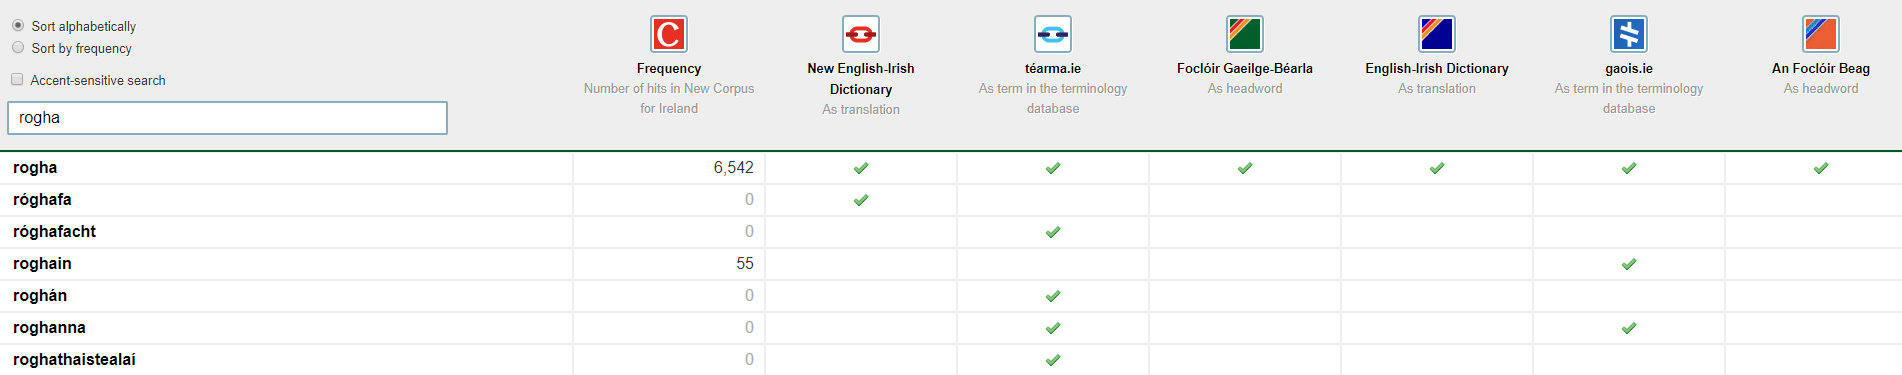Open the New English-Irish Dictionary icon

coord(861,34)
